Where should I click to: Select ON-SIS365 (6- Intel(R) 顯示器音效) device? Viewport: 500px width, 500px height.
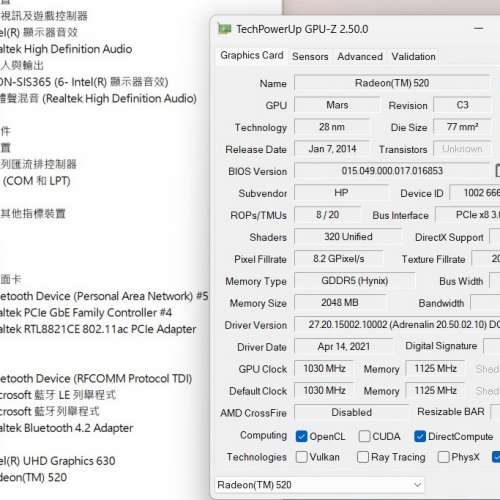coord(84,82)
